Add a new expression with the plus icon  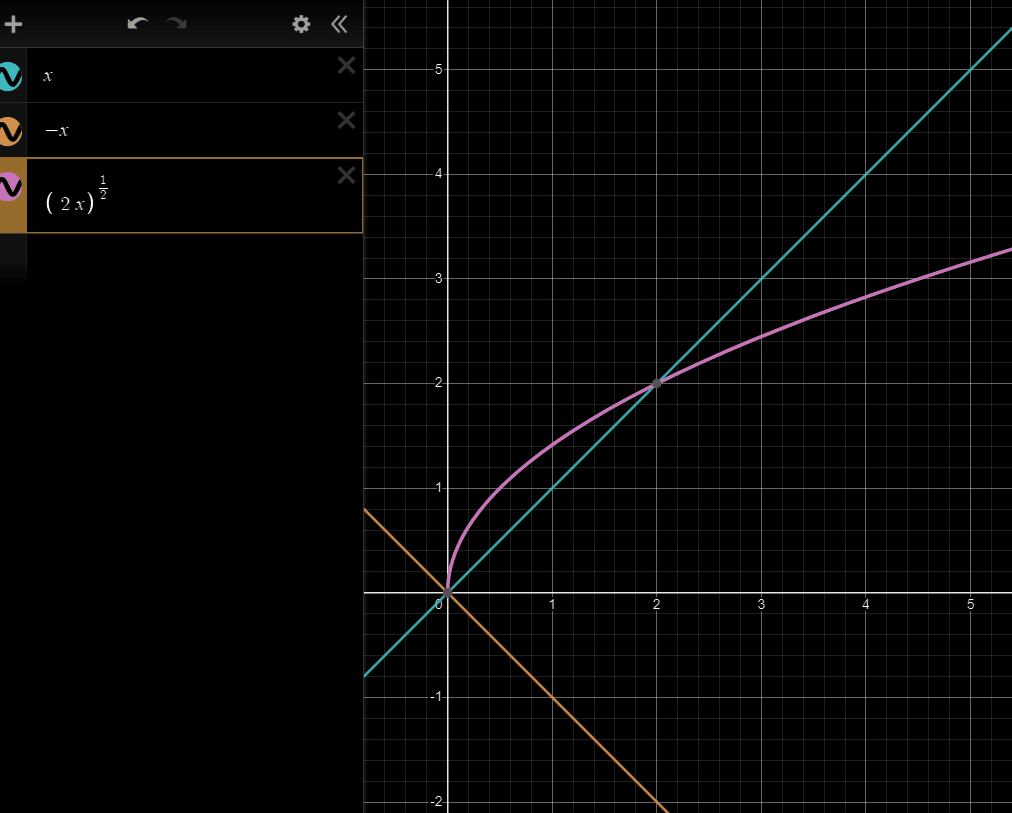click(13, 25)
